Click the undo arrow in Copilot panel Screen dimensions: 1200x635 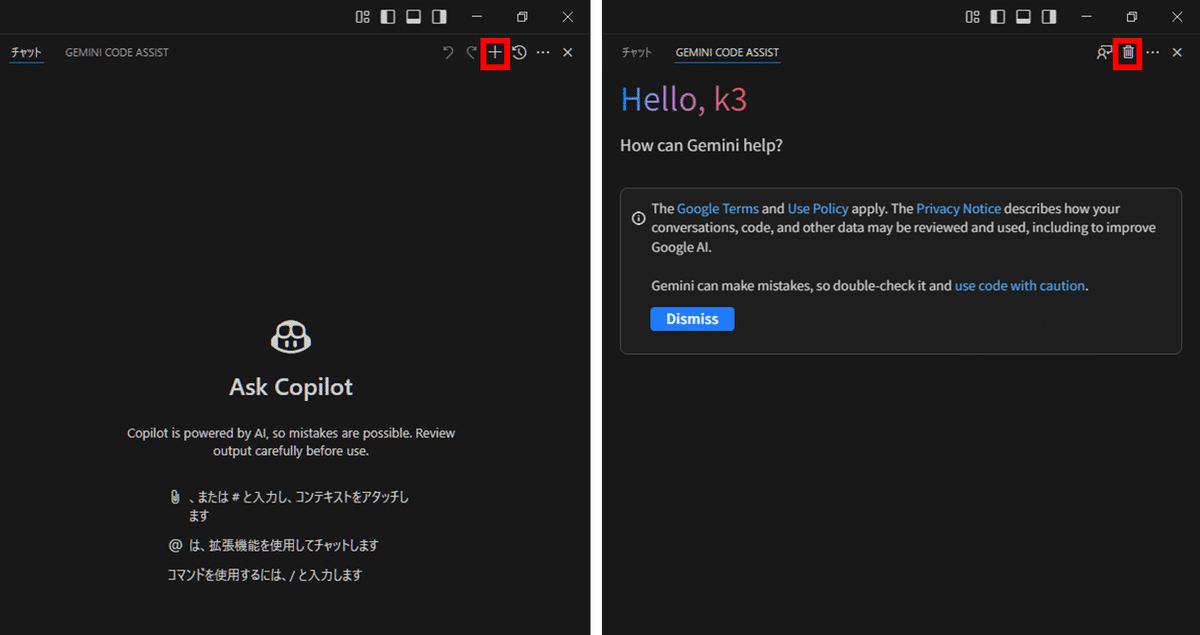pyautogui.click(x=448, y=52)
